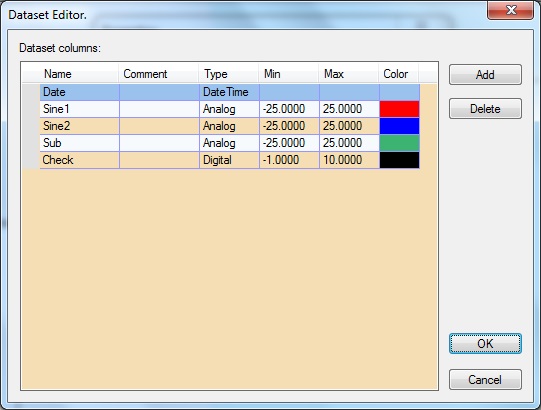Click the Add button
This screenshot has height=410, width=541.
tap(485, 75)
